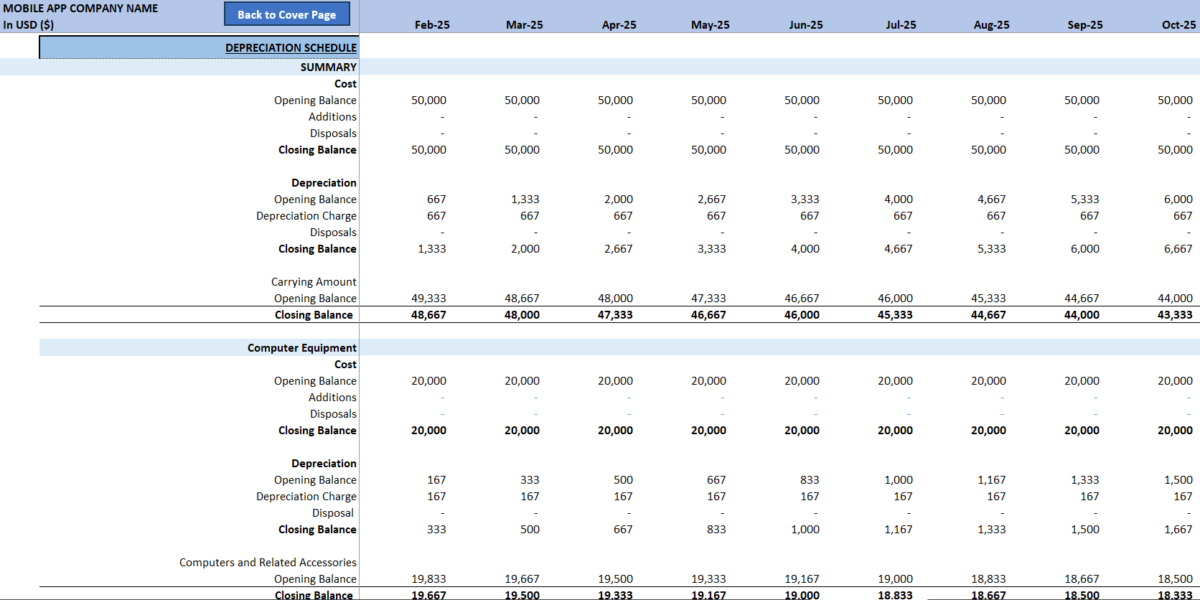
Task: Click the Jun-25 column header
Action: (x=806, y=25)
